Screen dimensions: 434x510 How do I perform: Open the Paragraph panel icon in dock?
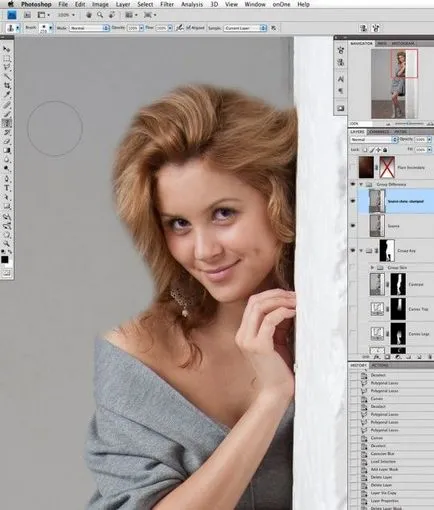coord(341,91)
